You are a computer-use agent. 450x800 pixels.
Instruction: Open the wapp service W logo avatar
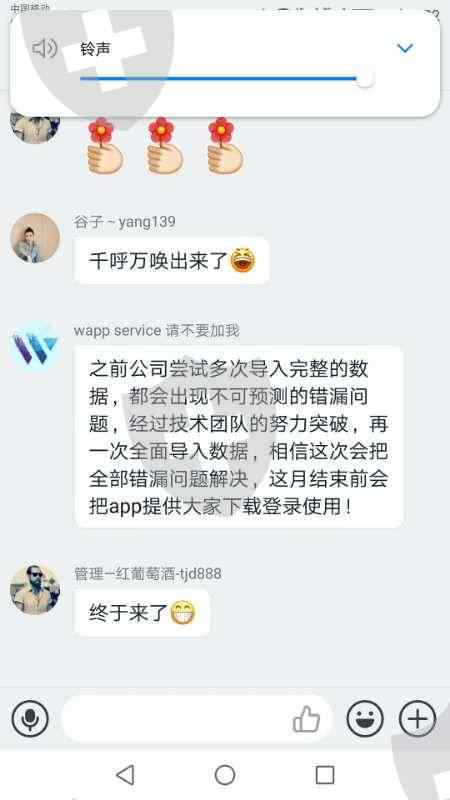point(35,348)
